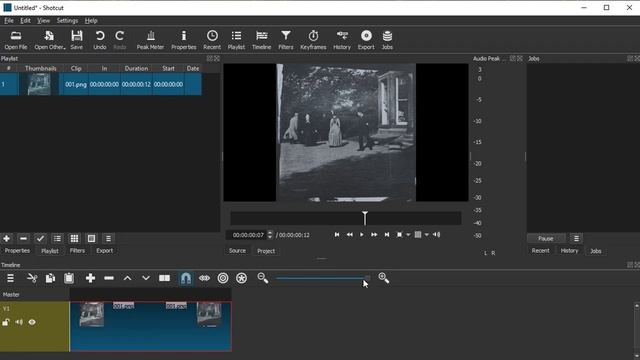This screenshot has width=640, height=360.
Task: Toggle the Playlist panel from toolbar
Action: [236, 40]
